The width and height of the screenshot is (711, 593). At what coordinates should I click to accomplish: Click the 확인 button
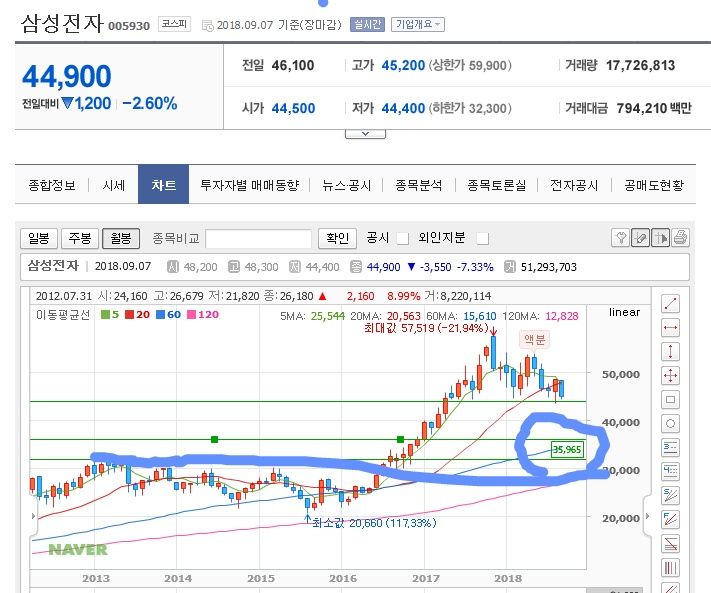click(337, 238)
